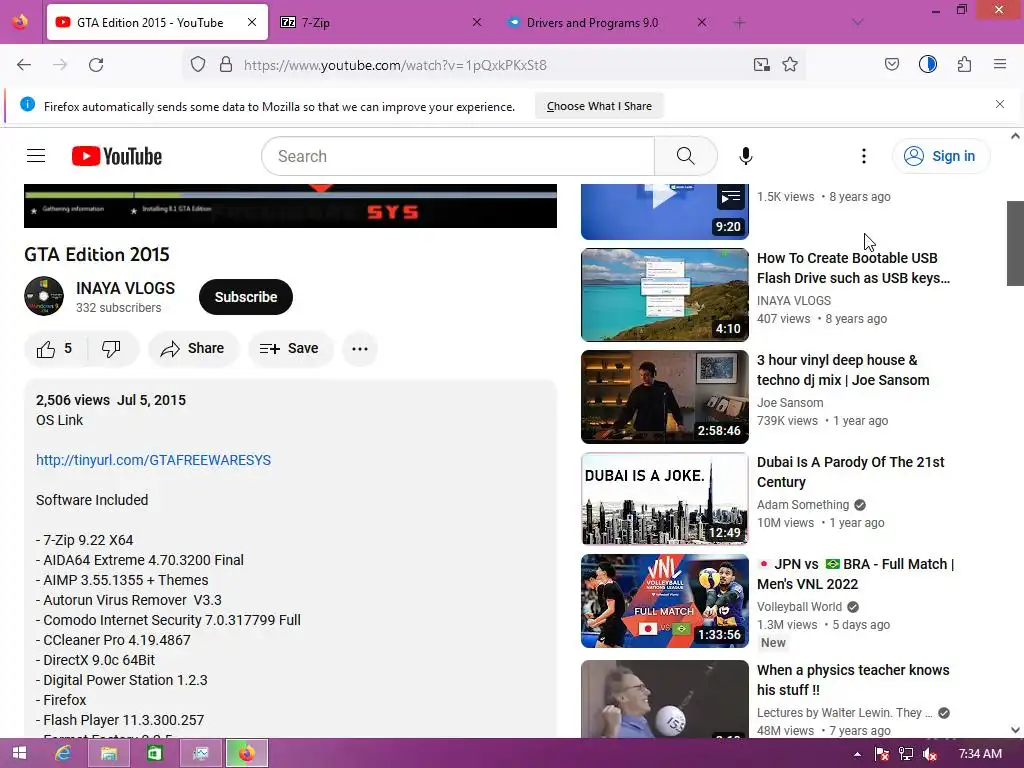Select '2,506 views Jul 5, 2015' text

click(111, 400)
